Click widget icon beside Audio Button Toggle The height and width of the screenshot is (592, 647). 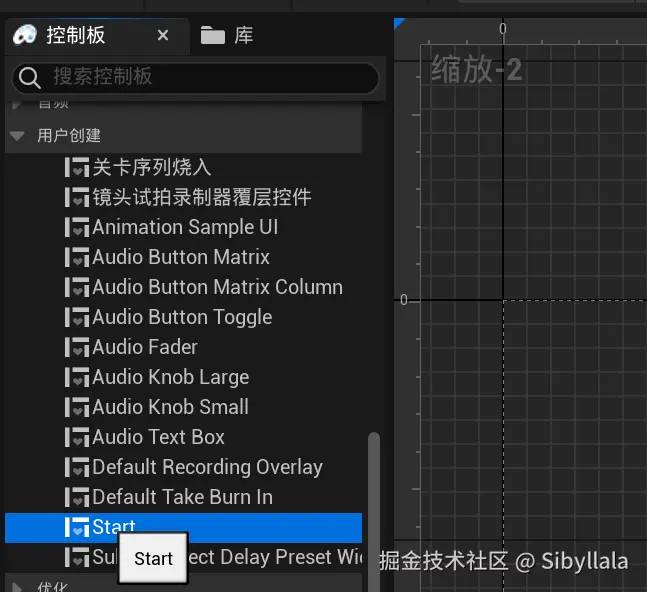coord(77,317)
